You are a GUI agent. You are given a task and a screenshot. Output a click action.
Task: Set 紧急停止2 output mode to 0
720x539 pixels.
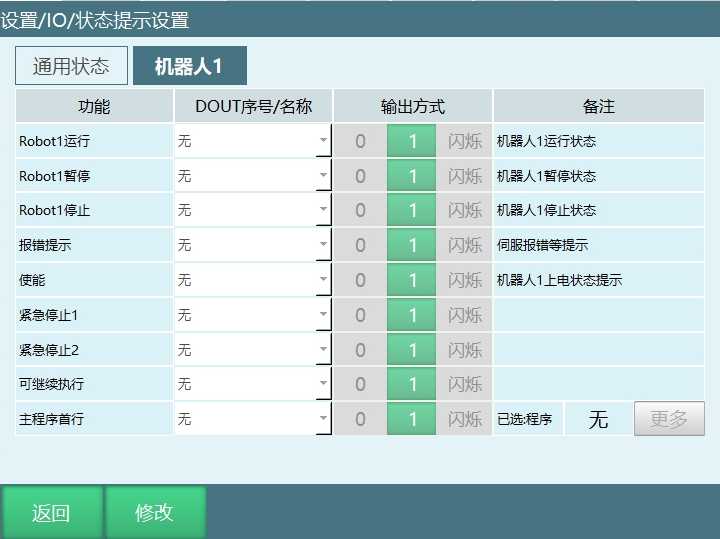pyautogui.click(x=360, y=349)
